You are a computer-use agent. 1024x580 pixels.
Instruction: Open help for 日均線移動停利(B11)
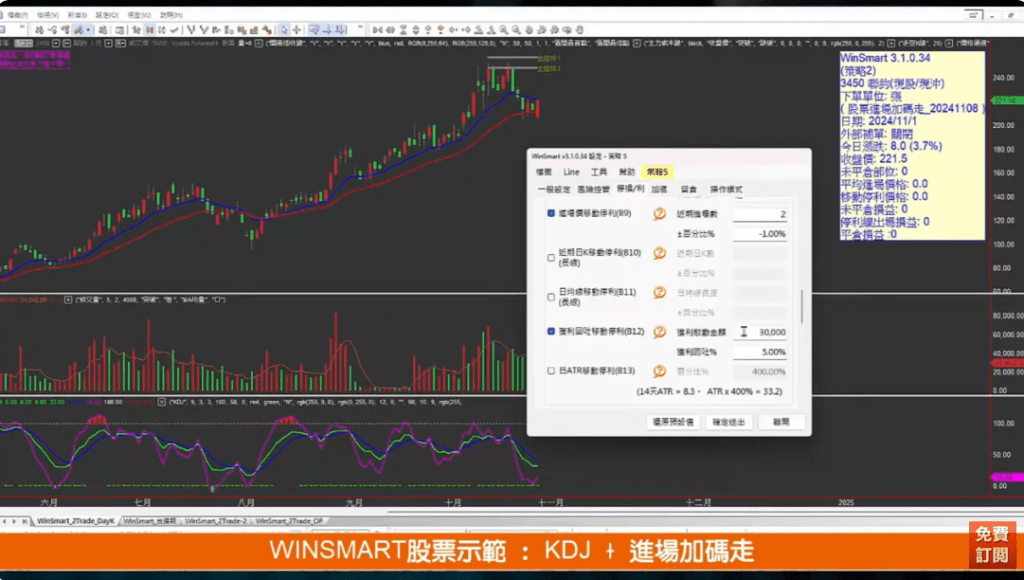(660, 293)
